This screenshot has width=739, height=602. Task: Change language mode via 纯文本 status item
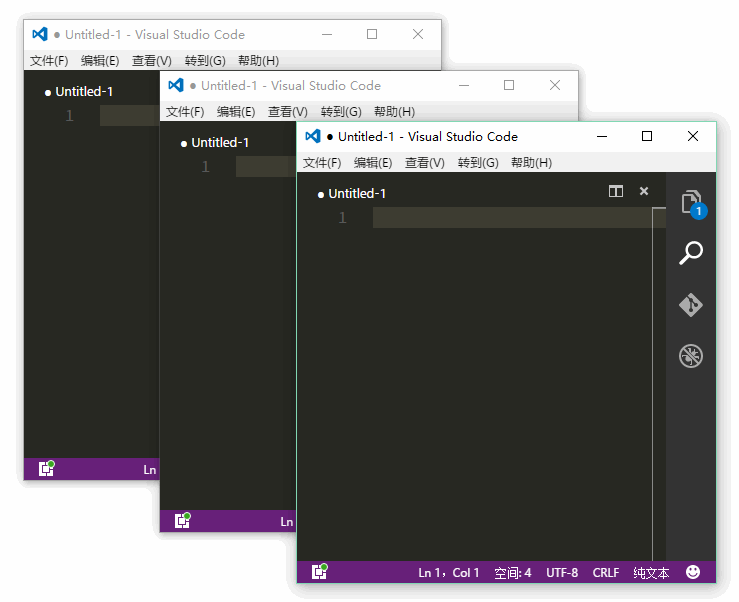click(651, 572)
